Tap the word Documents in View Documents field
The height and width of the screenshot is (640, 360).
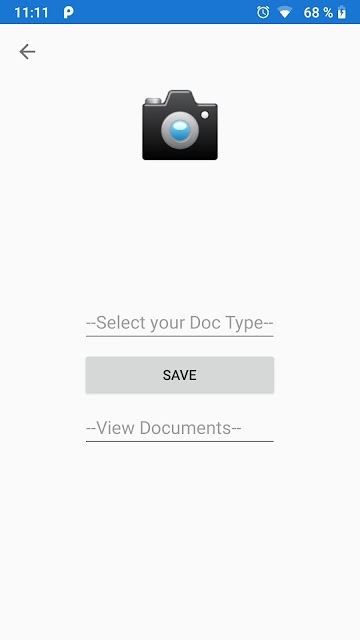click(185, 428)
